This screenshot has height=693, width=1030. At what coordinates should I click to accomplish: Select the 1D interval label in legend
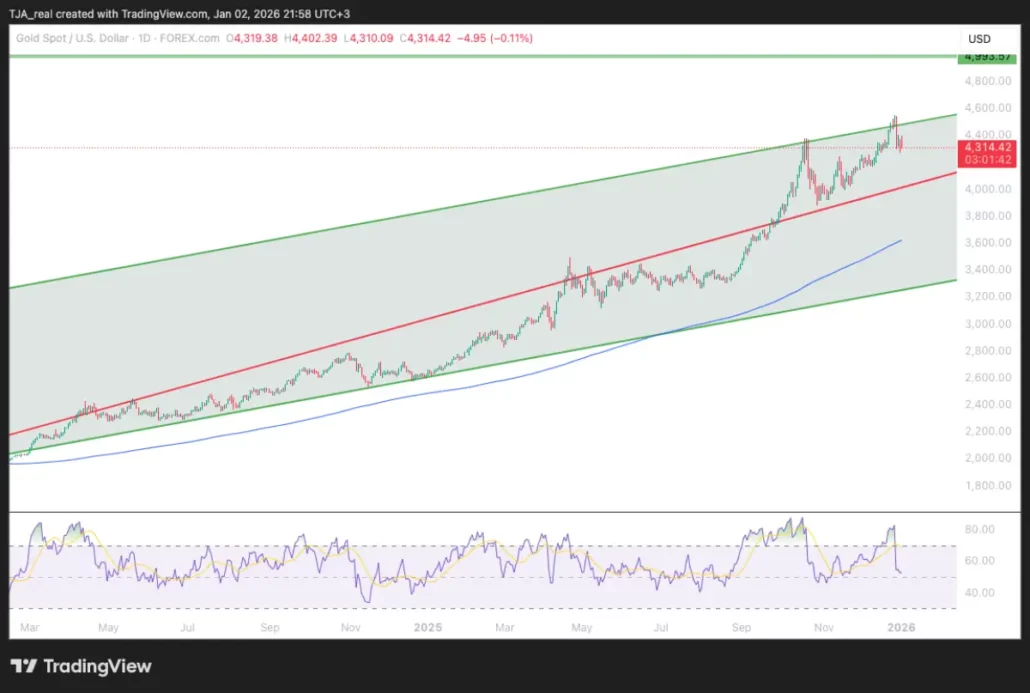[153, 38]
